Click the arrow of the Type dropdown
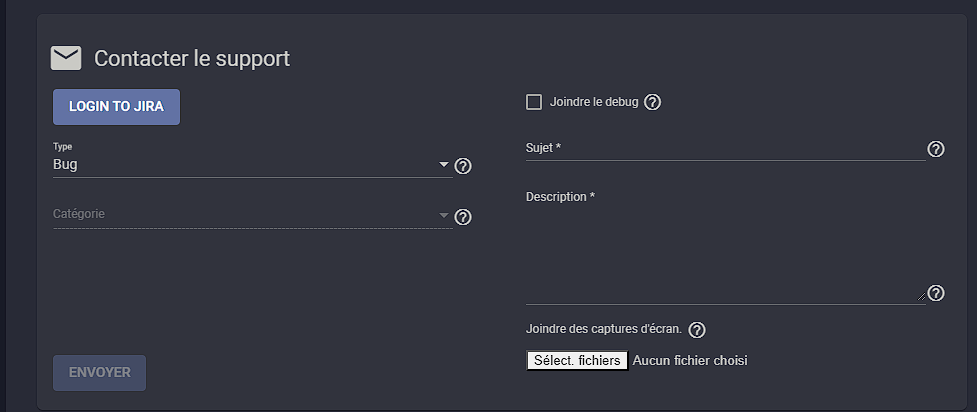The image size is (977, 412). [x=444, y=165]
